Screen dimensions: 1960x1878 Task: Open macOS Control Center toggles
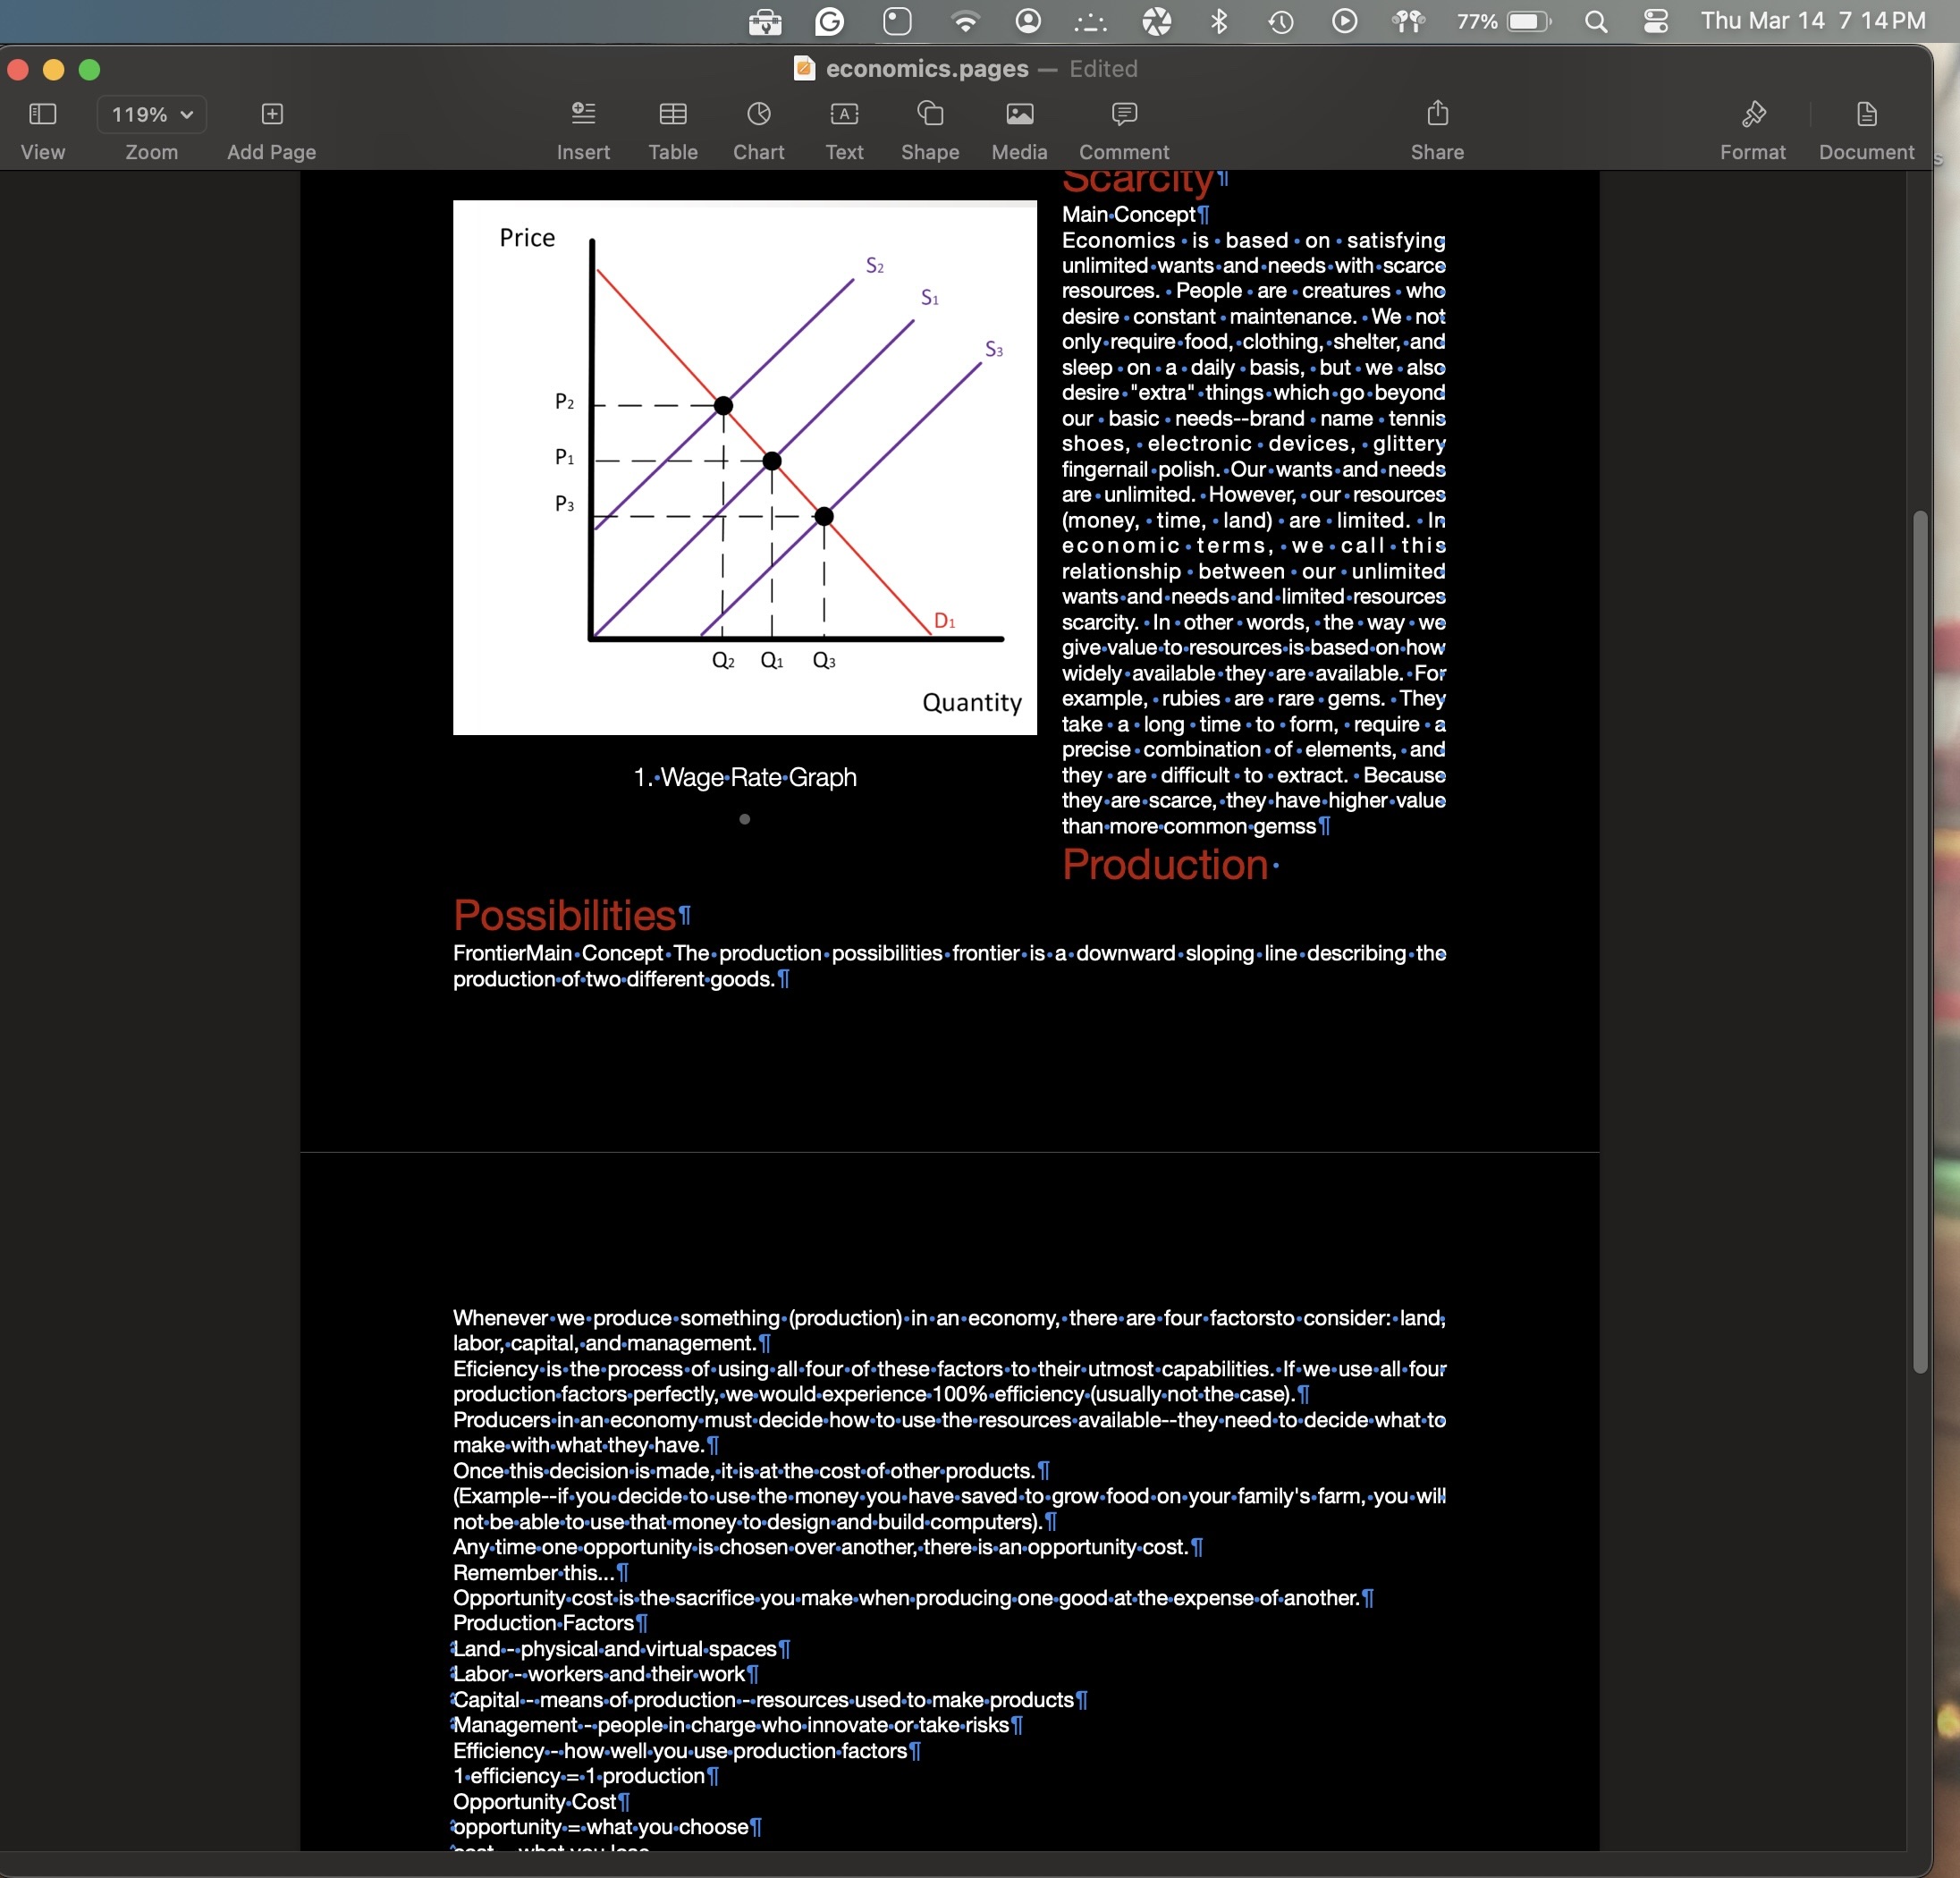pos(1656,21)
